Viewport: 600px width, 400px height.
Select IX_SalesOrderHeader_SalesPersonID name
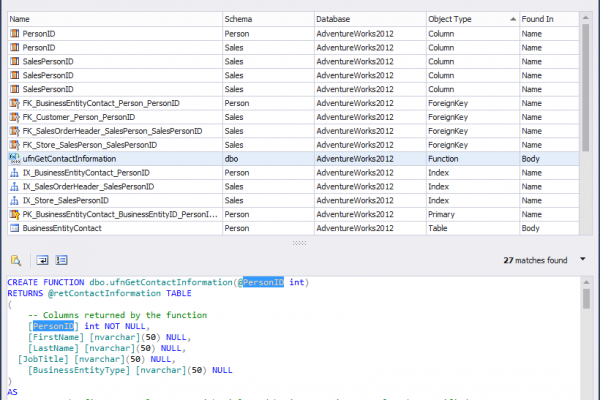click(x=88, y=186)
